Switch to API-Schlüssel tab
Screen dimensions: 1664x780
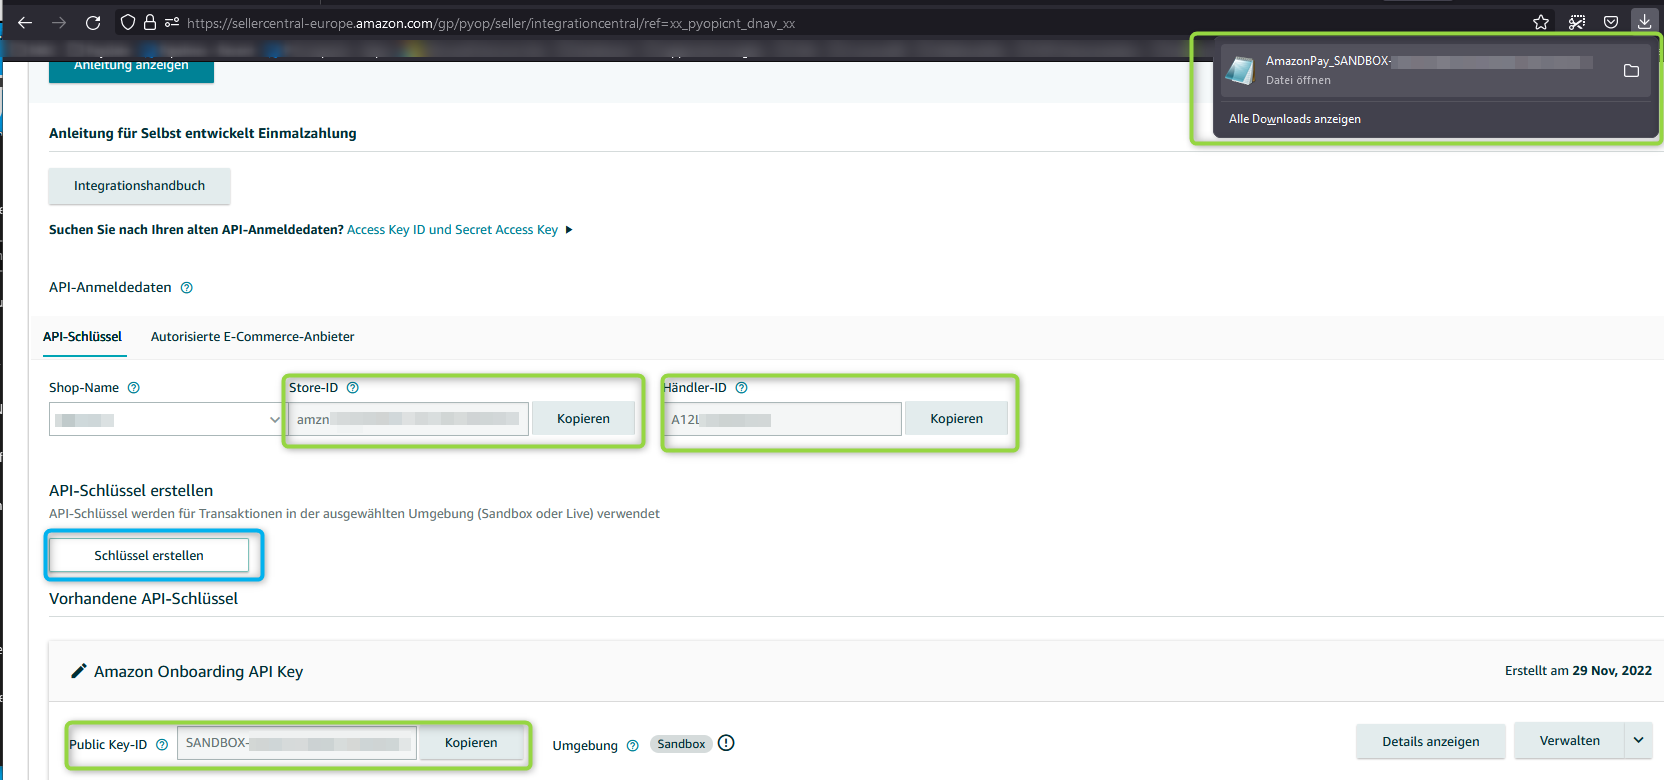point(82,337)
